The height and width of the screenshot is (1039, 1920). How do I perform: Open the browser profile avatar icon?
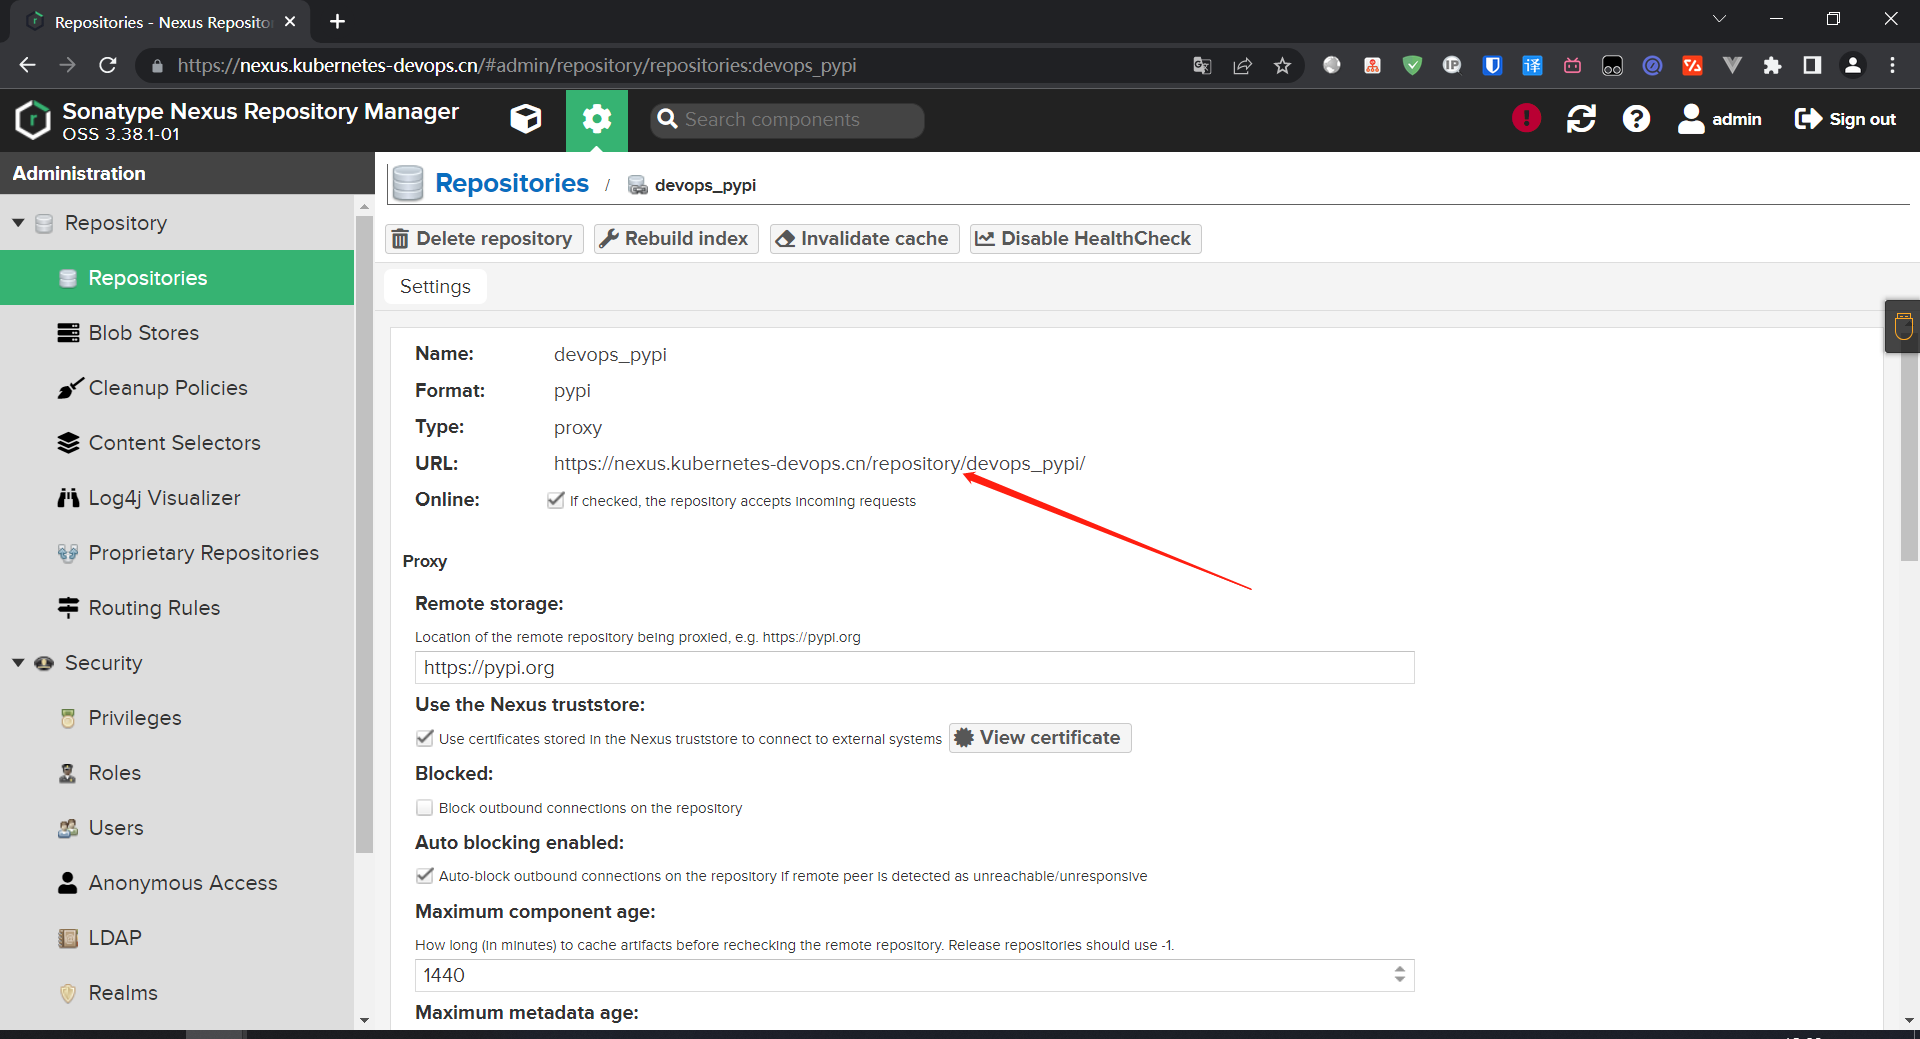(x=1852, y=66)
